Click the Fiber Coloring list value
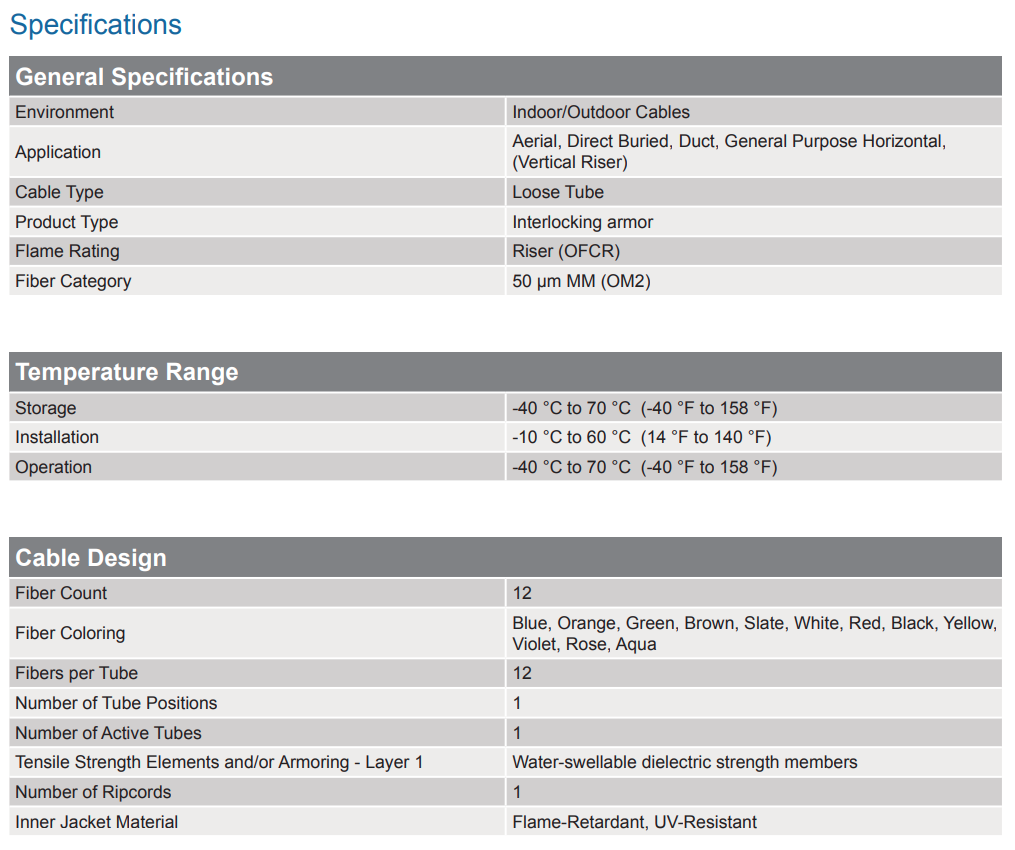 [x=754, y=633]
